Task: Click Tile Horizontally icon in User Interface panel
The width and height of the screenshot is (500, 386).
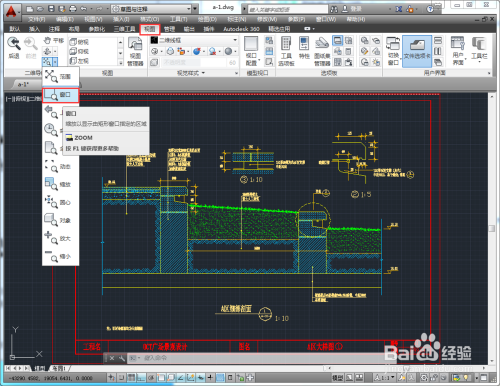Action: 438,40
